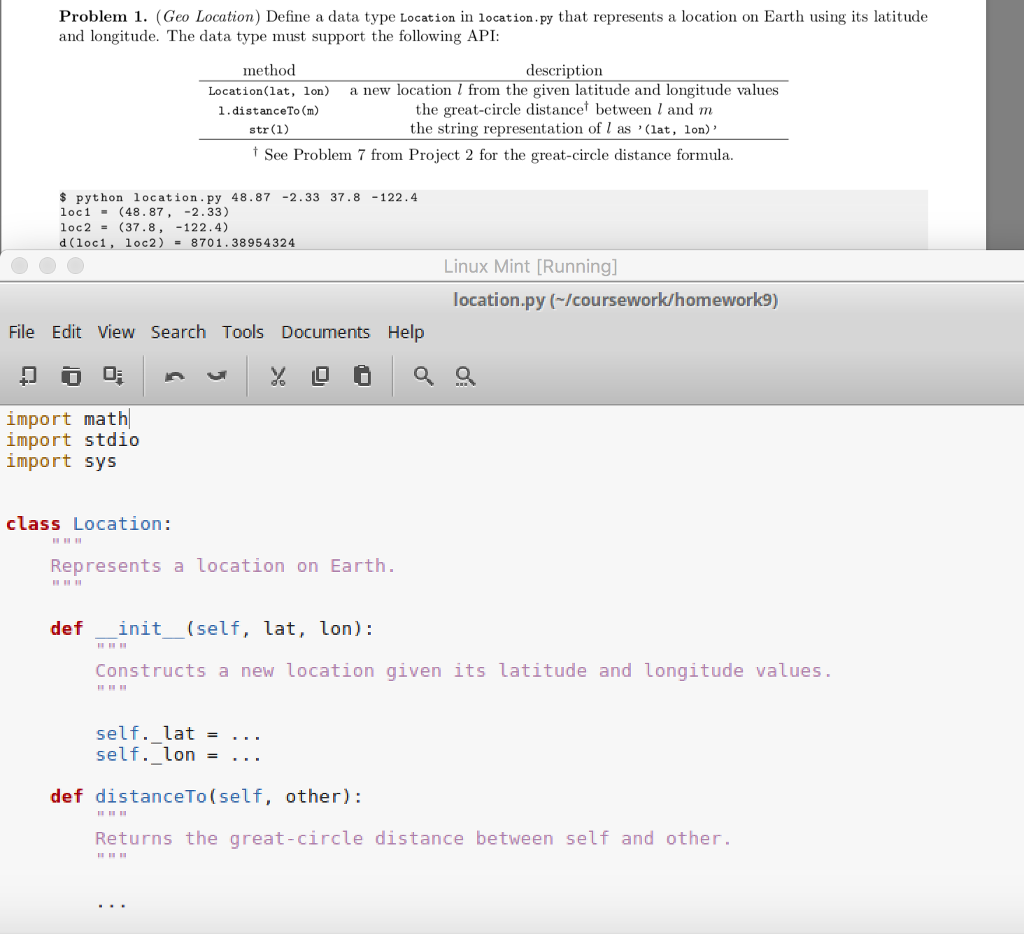Save the location.py file
The height and width of the screenshot is (934, 1024).
click(113, 375)
